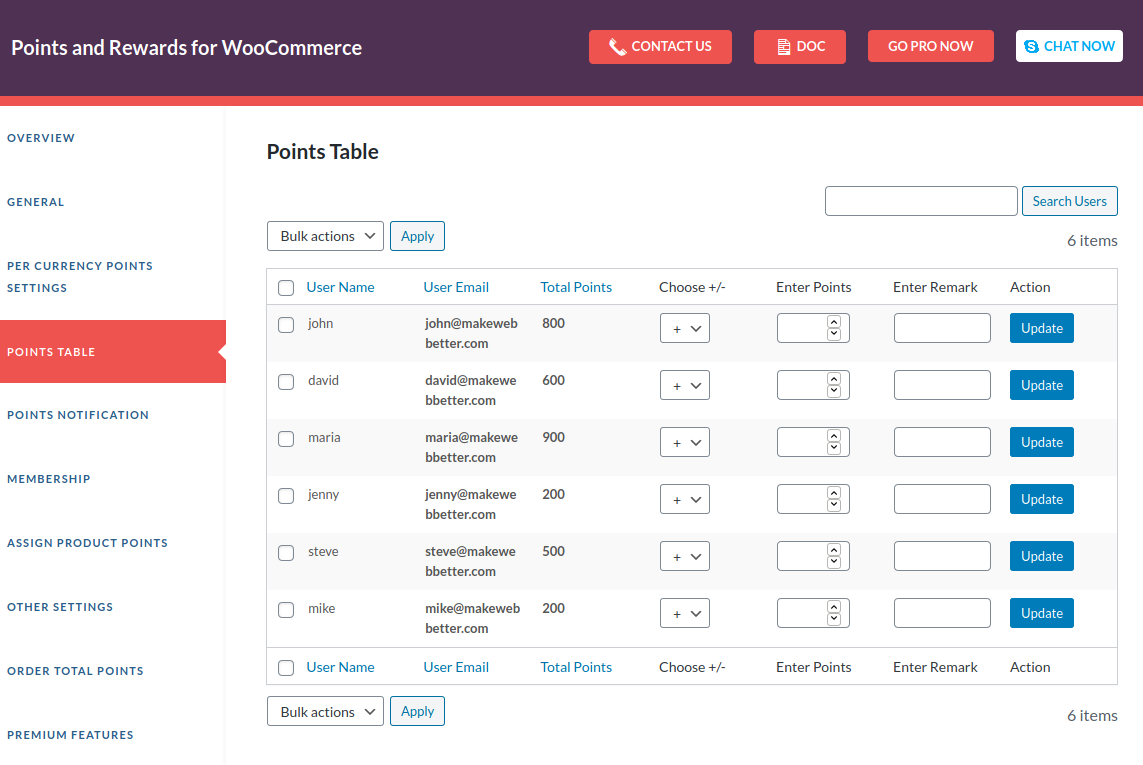The image size is (1143, 765).
Task: Go to the Overview tab
Action: pyautogui.click(x=41, y=138)
